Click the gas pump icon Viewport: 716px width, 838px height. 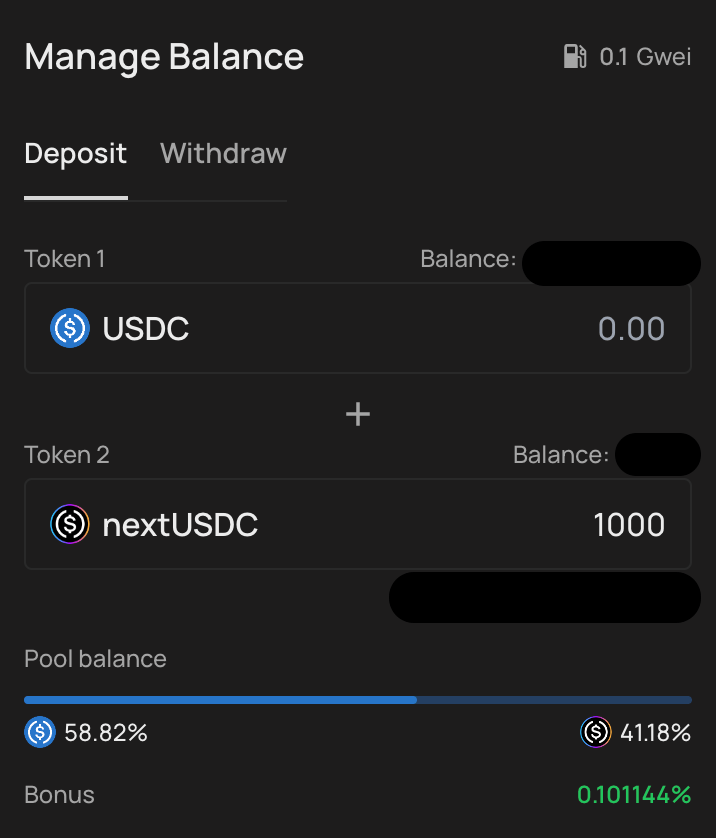(x=575, y=56)
